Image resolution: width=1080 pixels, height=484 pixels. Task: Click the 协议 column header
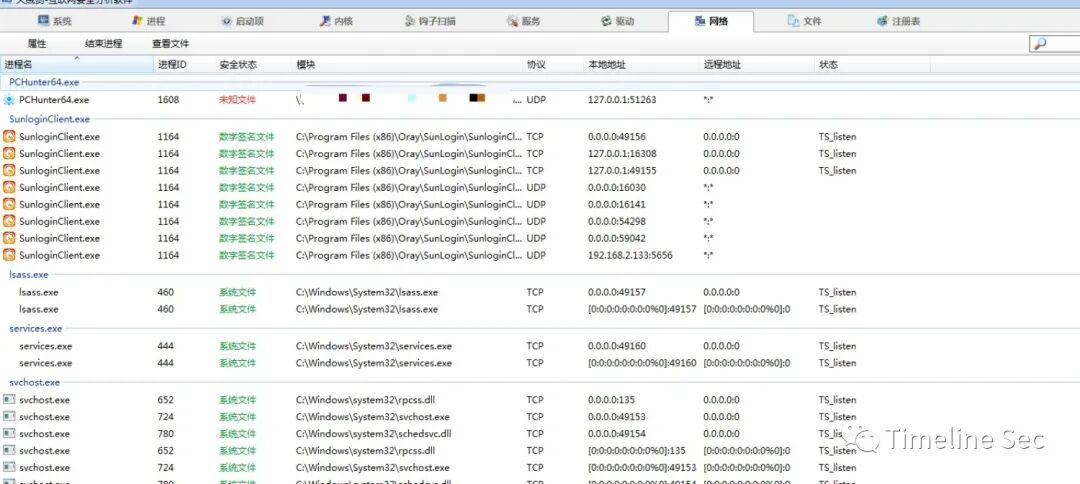click(x=553, y=65)
